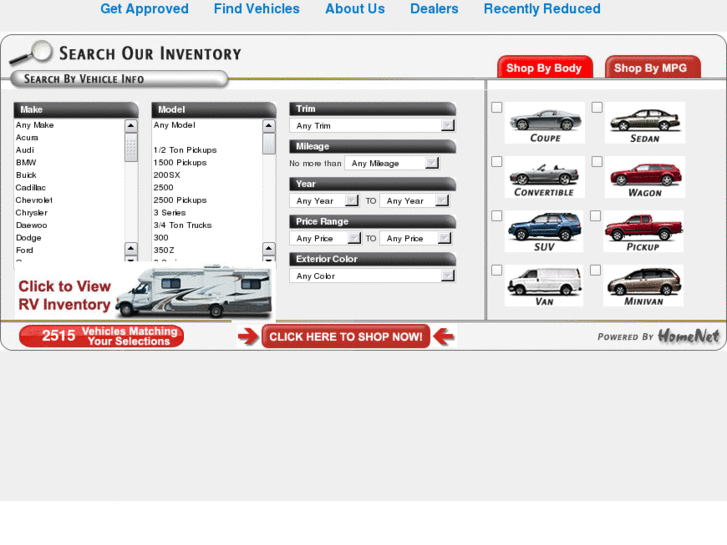Screen dimensions: 727x545
Task: Select the Sedan car image
Action: point(645,121)
